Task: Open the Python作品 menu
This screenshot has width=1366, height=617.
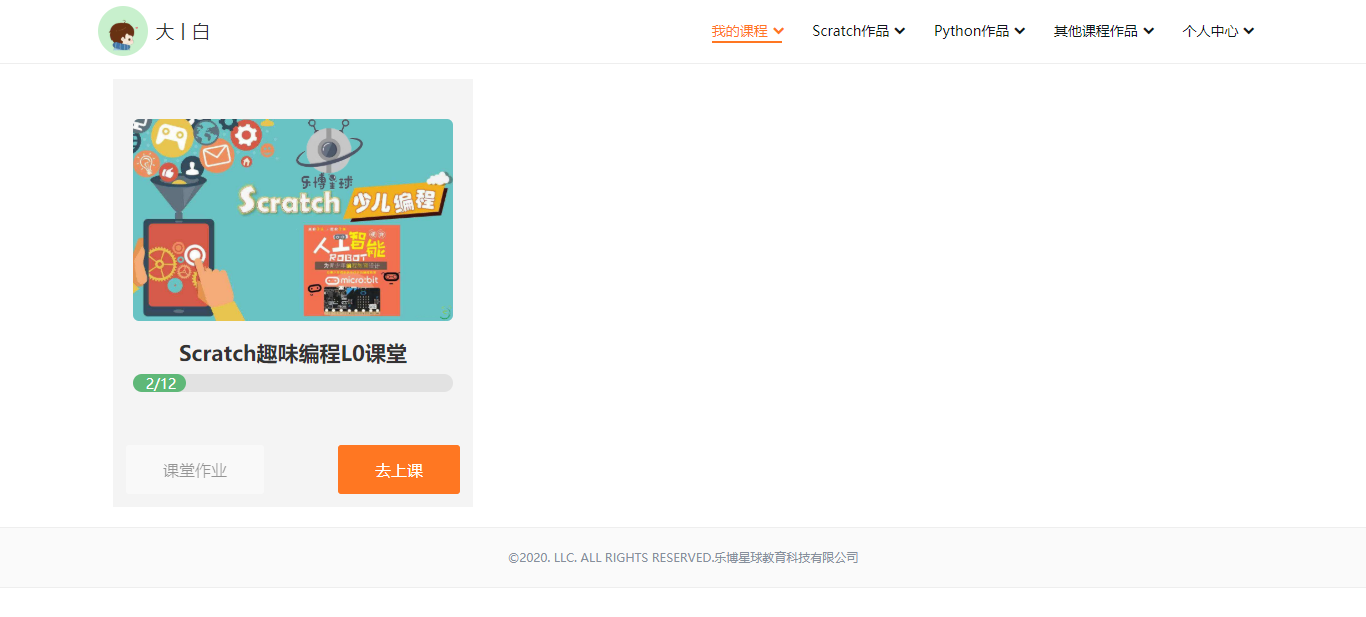Action: pyautogui.click(x=979, y=31)
